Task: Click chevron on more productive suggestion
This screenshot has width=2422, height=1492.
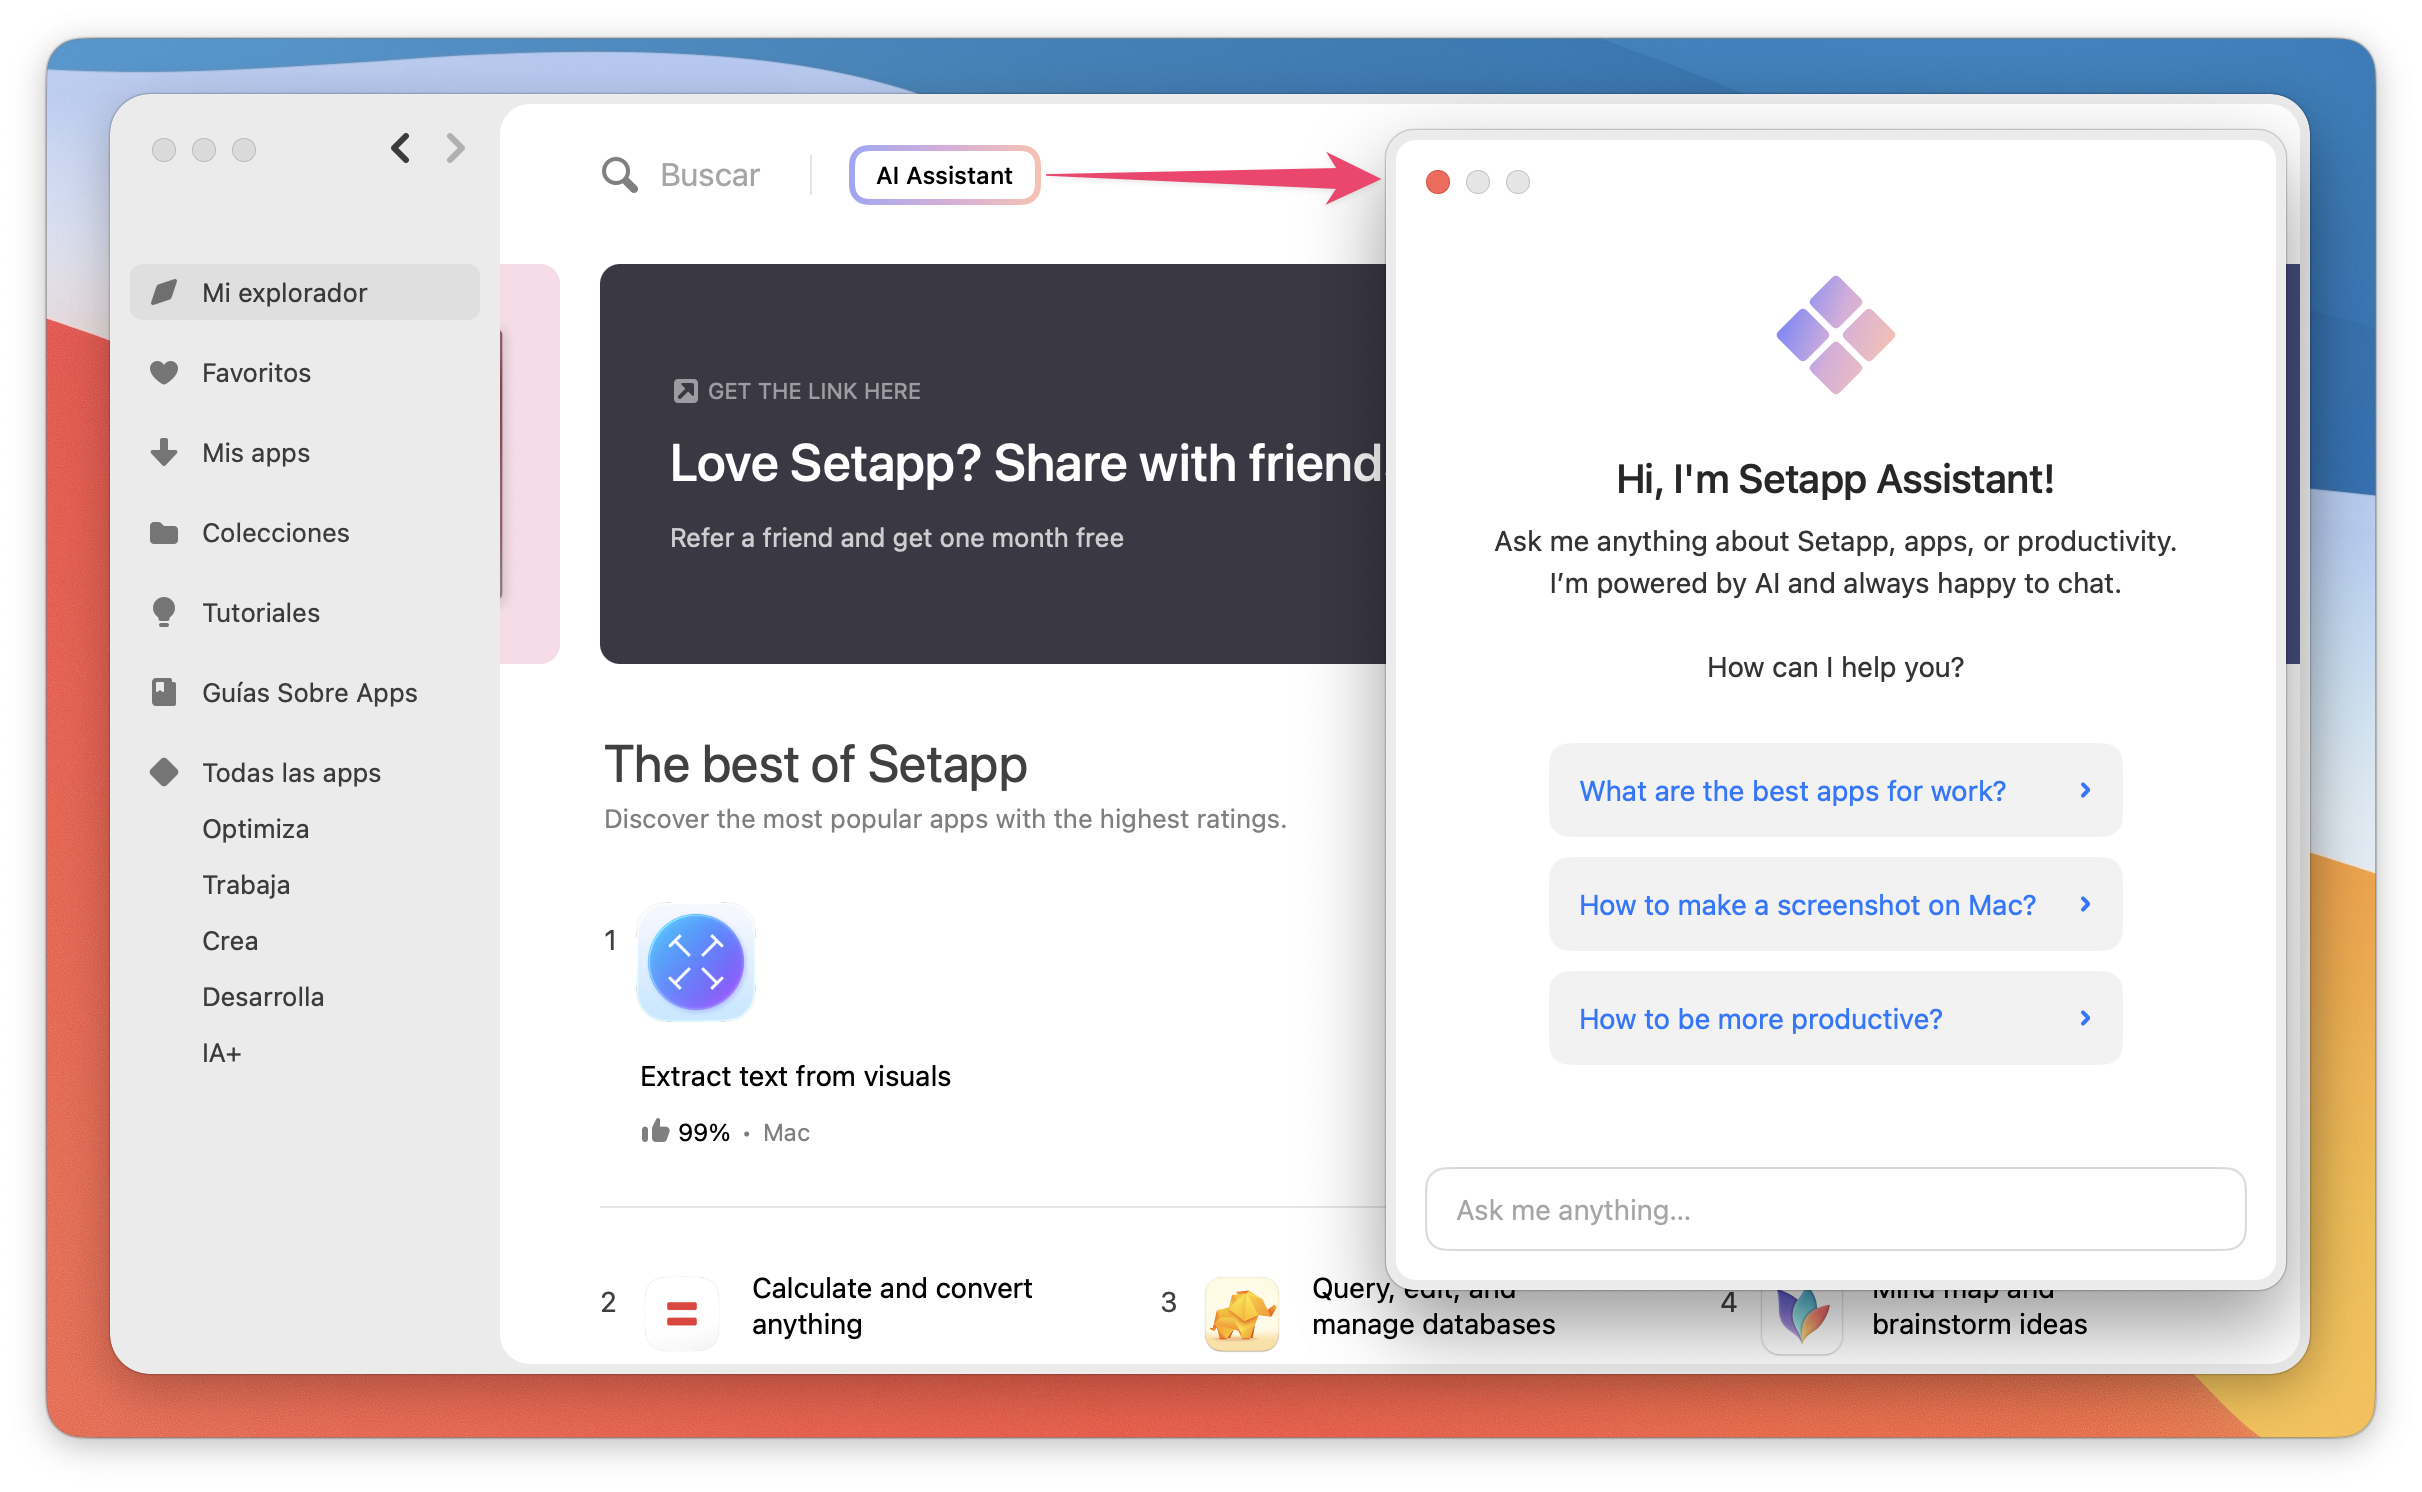Action: pyautogui.click(x=2085, y=1018)
